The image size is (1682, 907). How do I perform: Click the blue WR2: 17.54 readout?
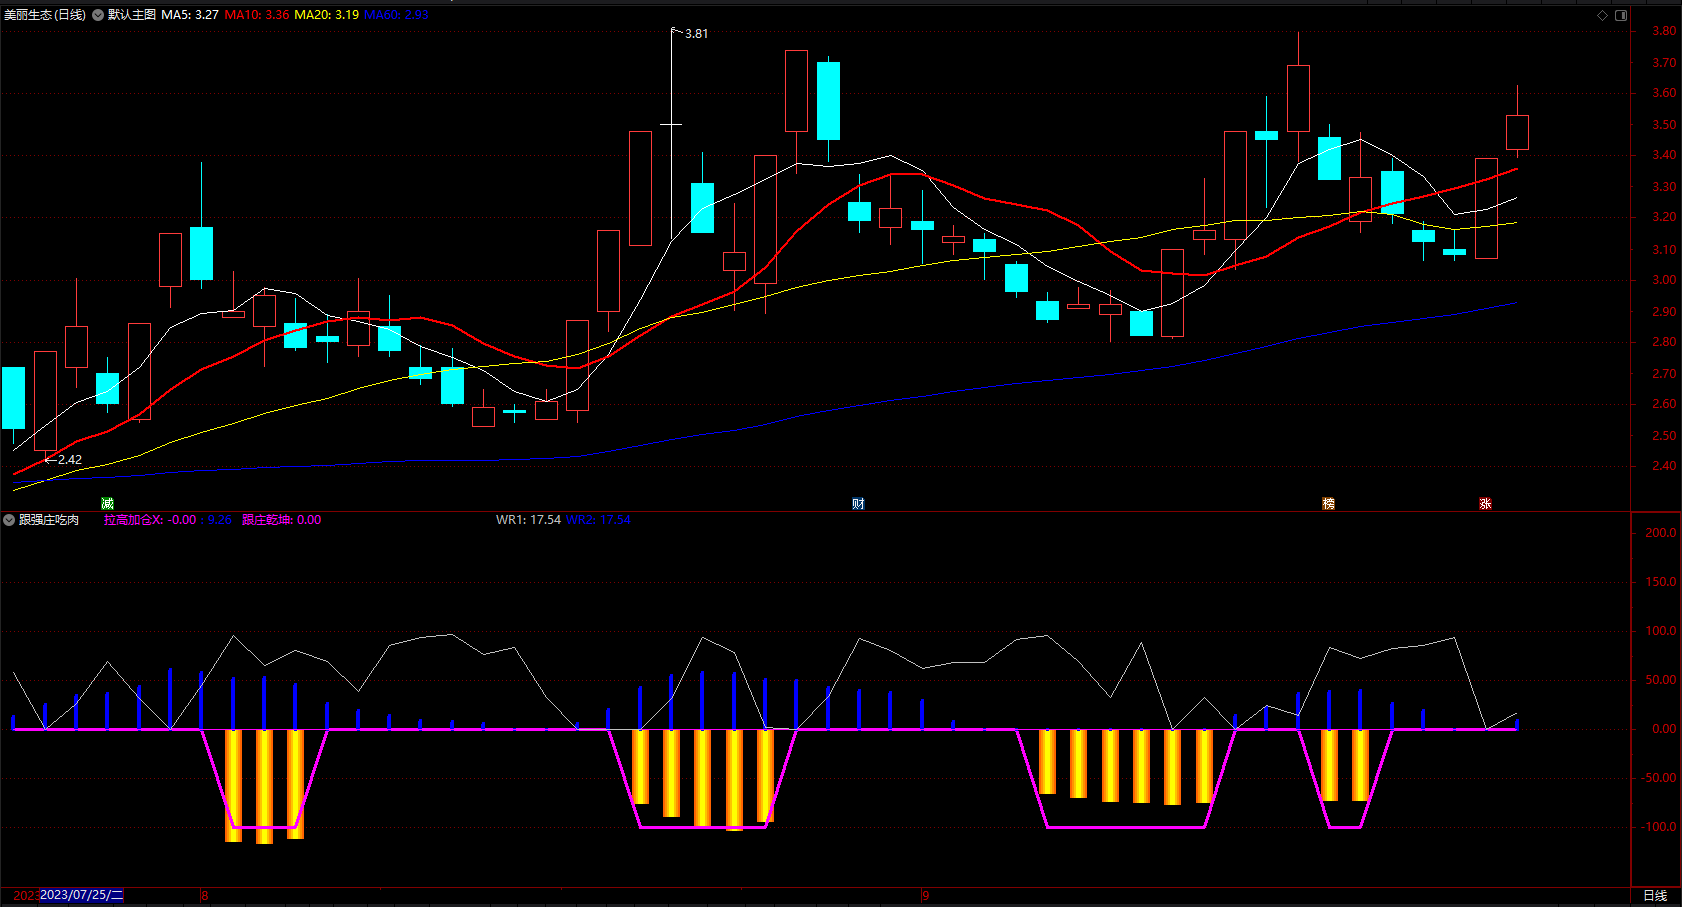pos(598,520)
